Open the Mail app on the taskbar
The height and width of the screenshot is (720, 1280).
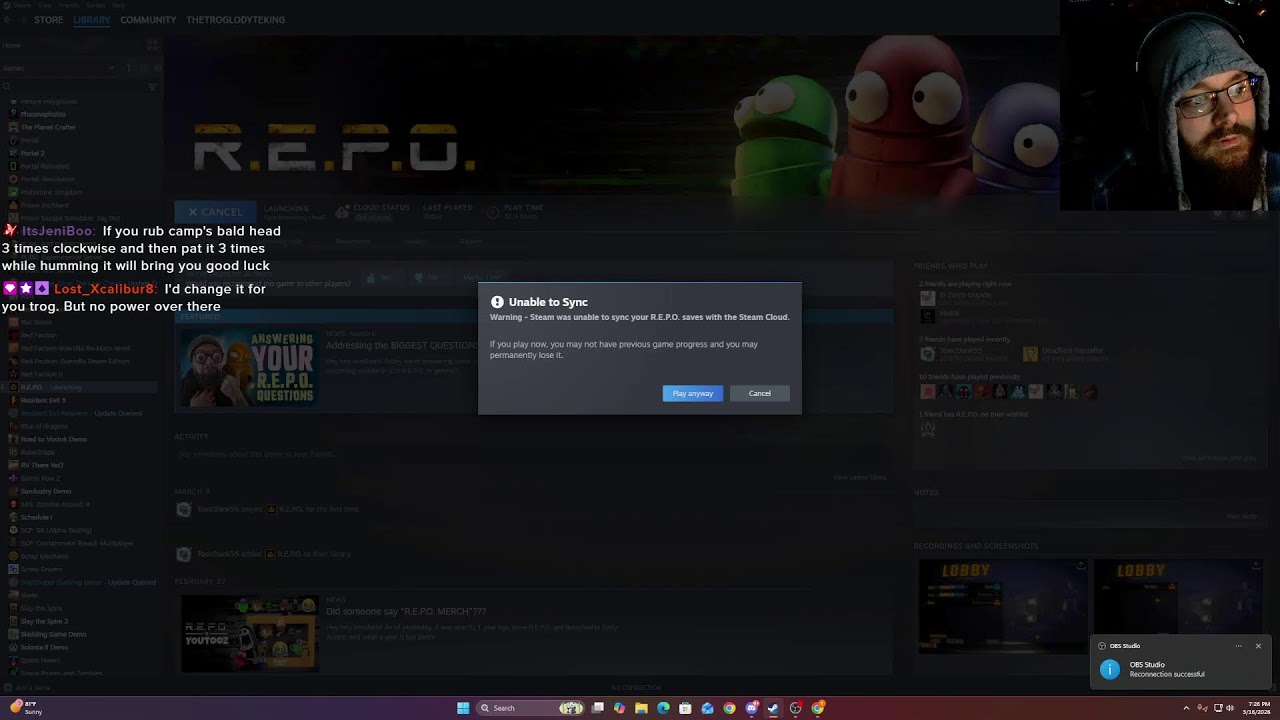click(x=707, y=708)
